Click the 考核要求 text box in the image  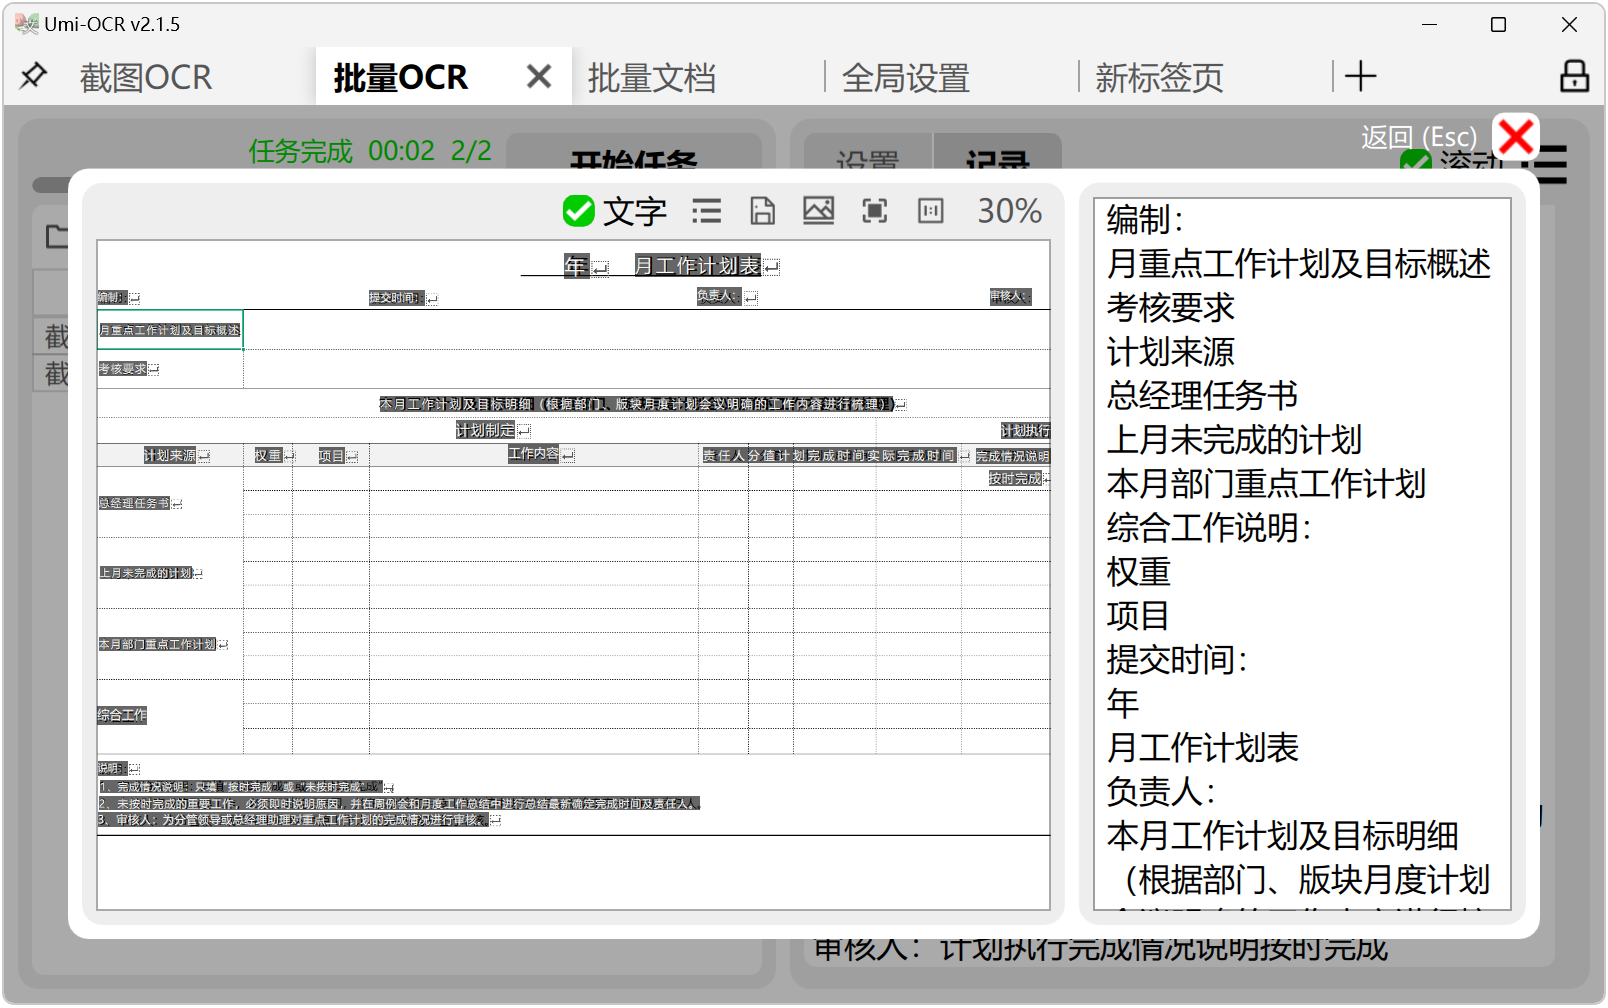coord(123,369)
